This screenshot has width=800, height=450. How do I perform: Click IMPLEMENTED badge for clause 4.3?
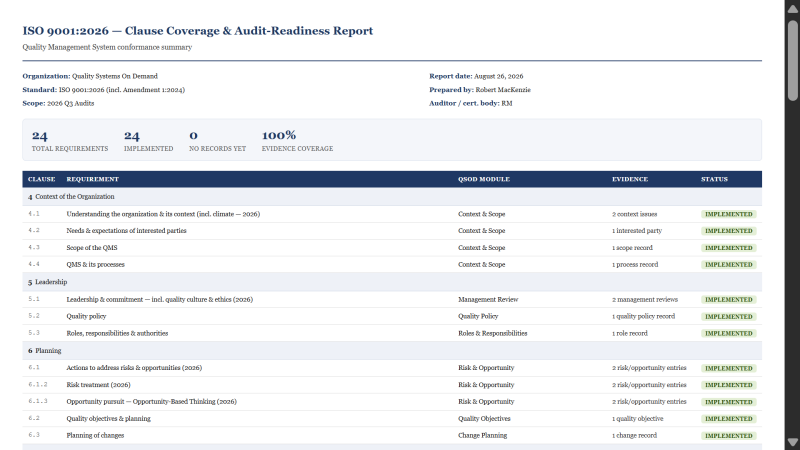[x=729, y=248]
